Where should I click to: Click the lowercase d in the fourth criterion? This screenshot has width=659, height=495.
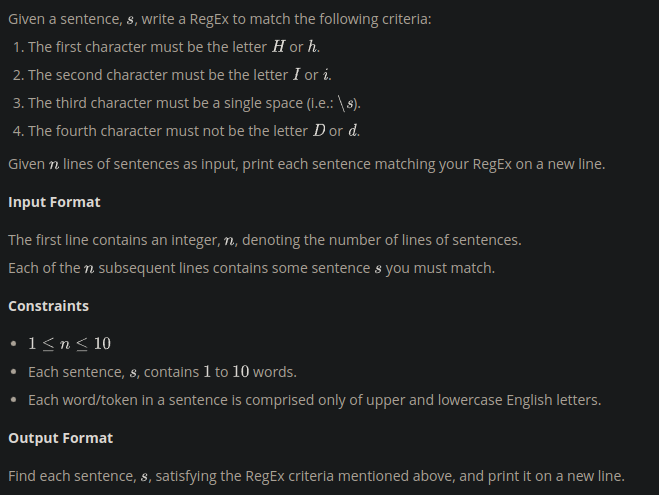(353, 131)
